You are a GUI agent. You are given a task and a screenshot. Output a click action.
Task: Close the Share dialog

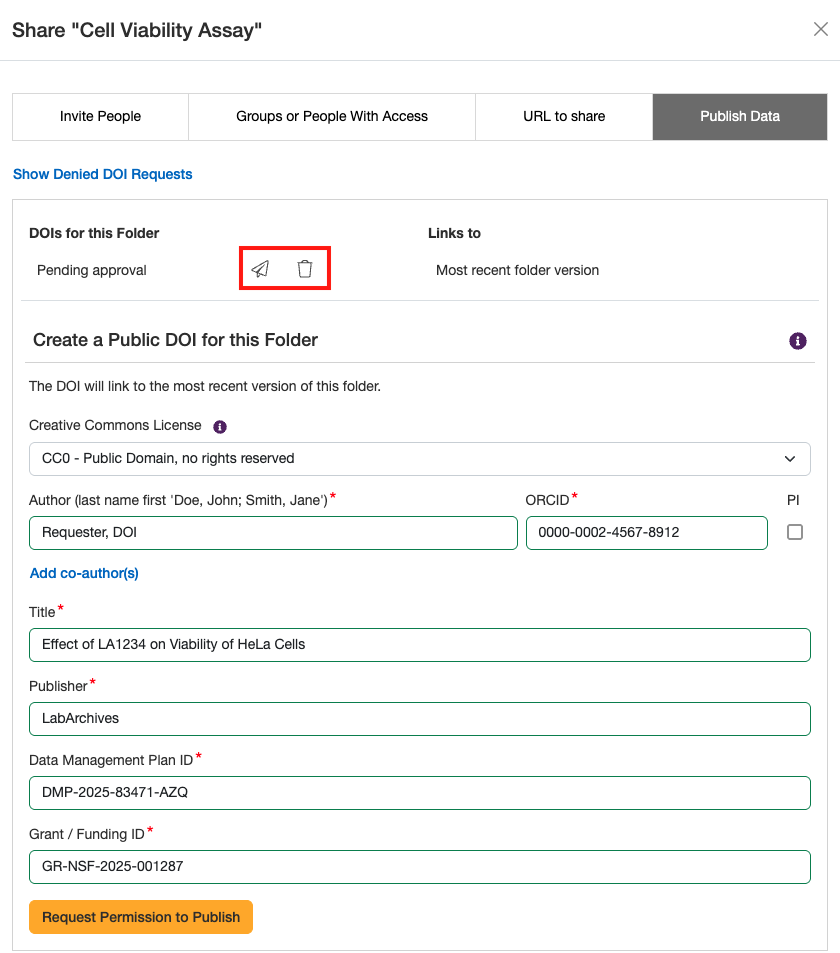822,29
